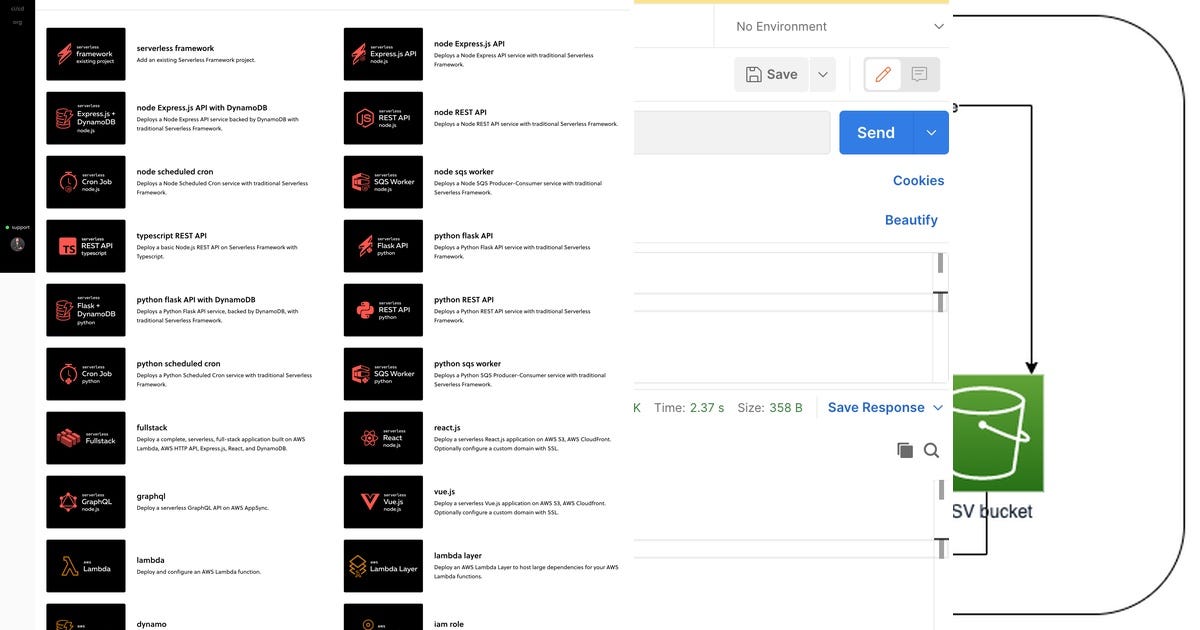Select the lambda template icon

[85, 565]
